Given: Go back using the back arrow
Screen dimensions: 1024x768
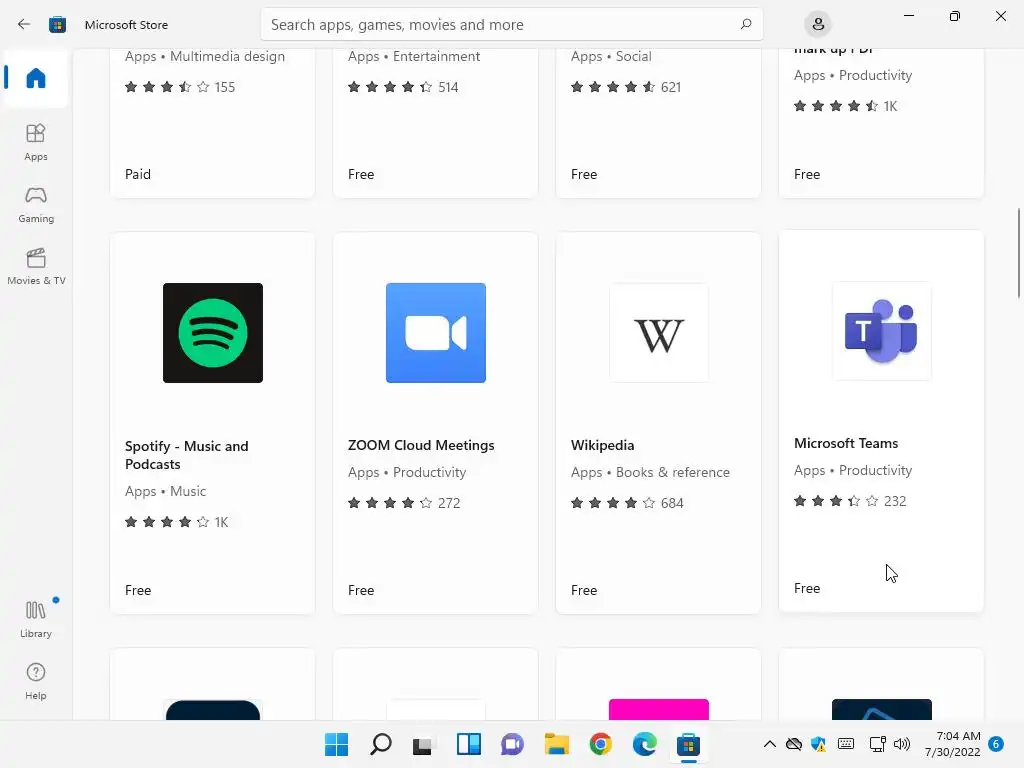Looking at the screenshot, I should tap(24, 24).
